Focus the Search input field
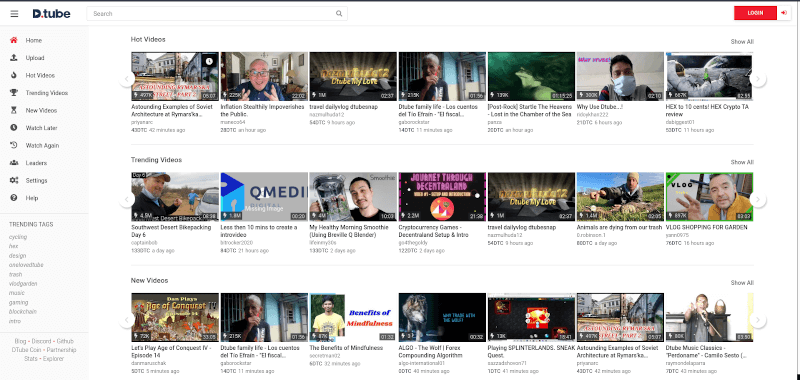 (x=217, y=14)
